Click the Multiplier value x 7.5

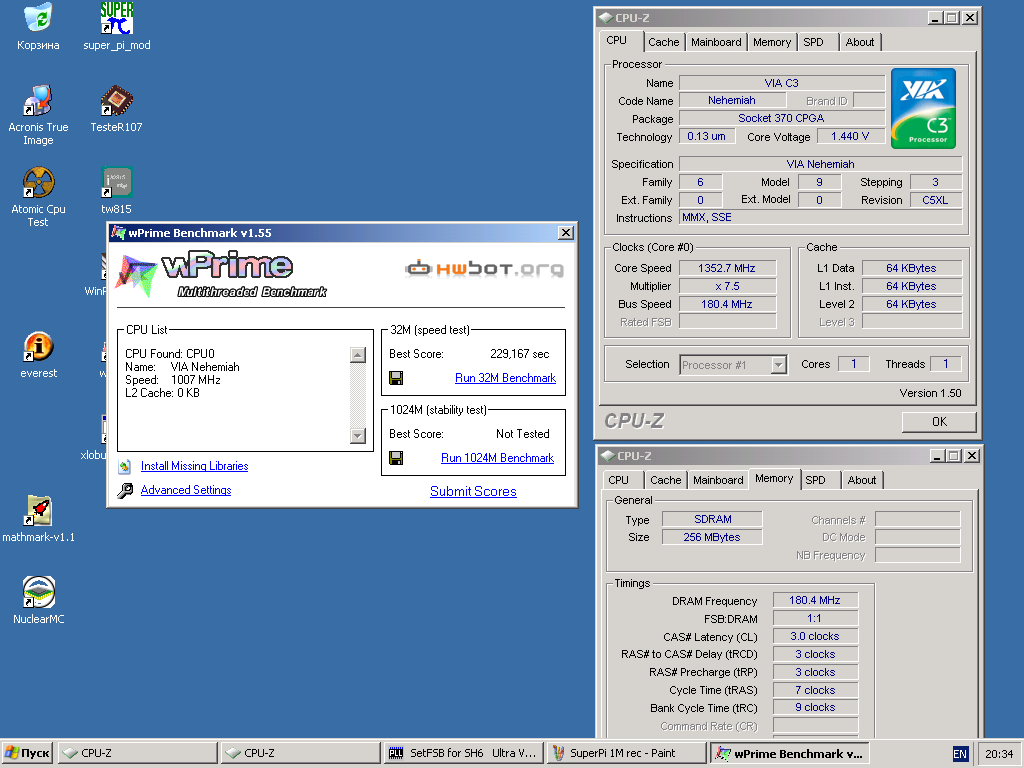click(727, 286)
